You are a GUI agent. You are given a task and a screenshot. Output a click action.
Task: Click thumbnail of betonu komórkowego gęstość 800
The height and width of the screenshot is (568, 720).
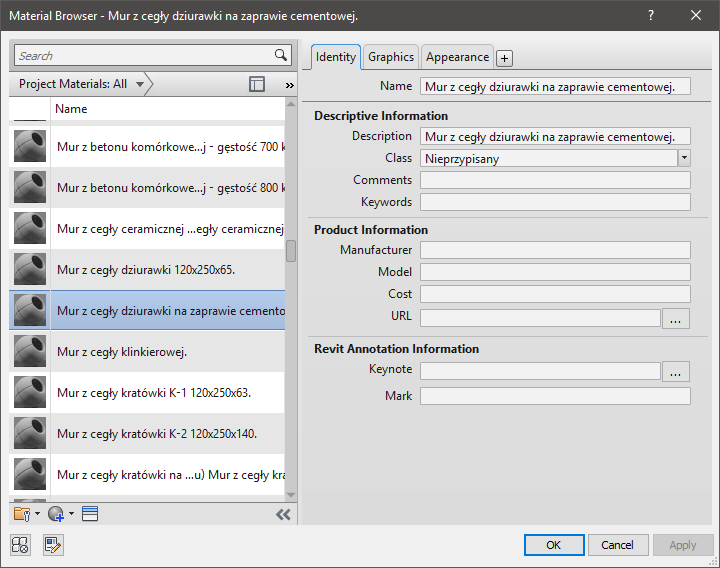(30, 187)
